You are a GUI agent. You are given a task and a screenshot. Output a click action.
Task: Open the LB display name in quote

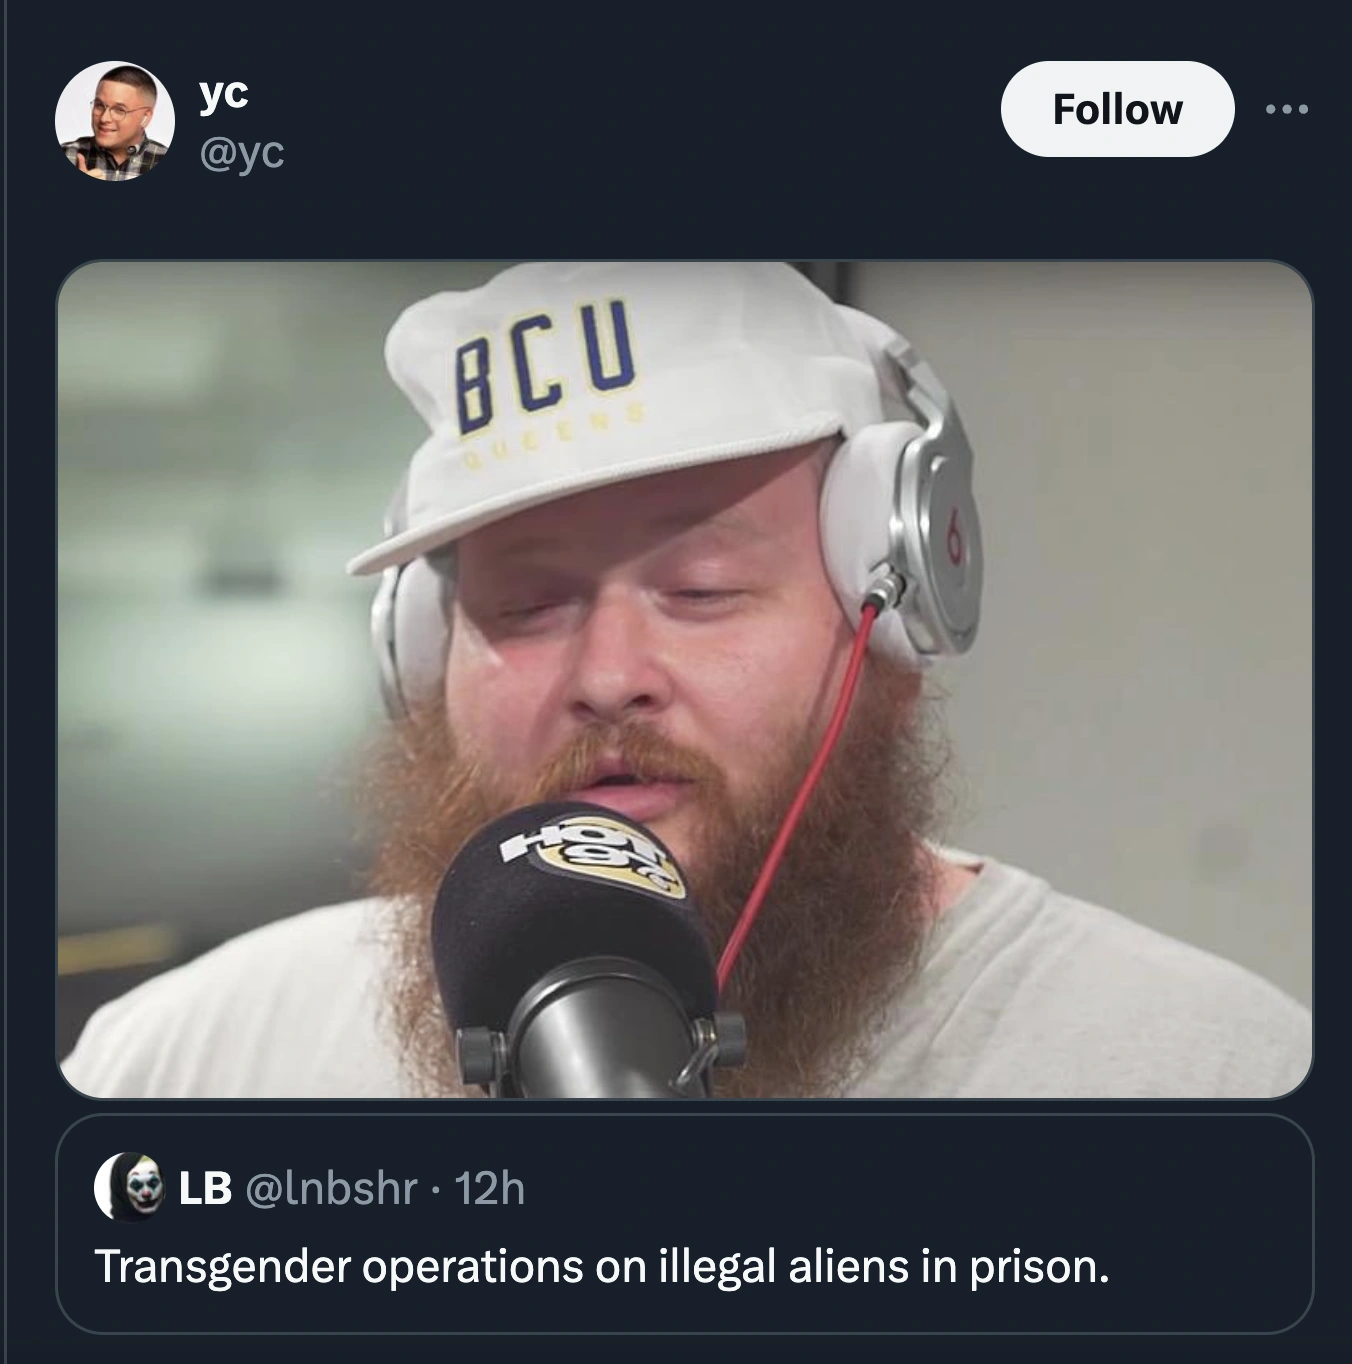(205, 1188)
